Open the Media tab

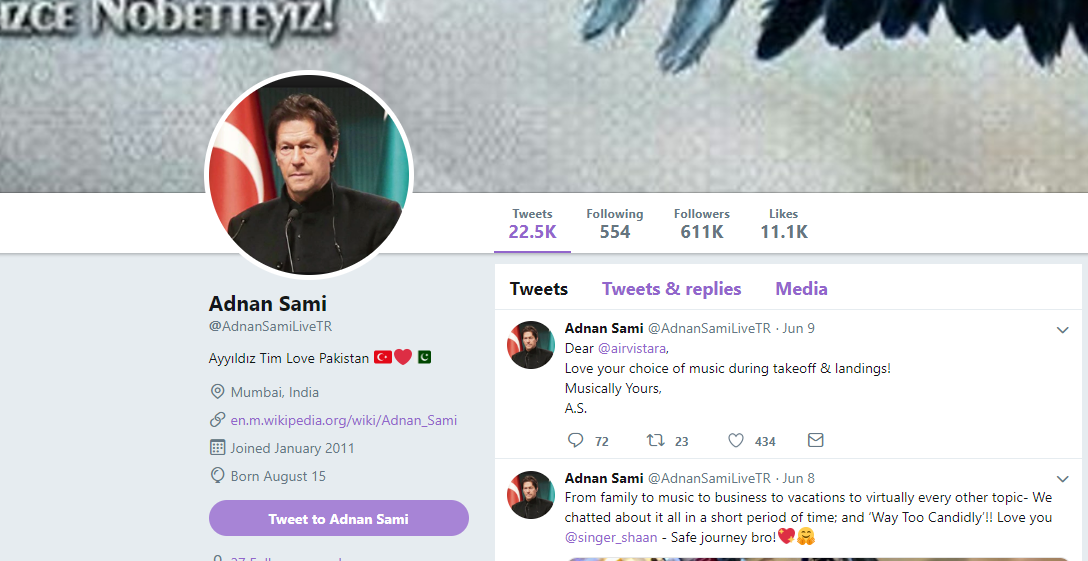click(801, 289)
